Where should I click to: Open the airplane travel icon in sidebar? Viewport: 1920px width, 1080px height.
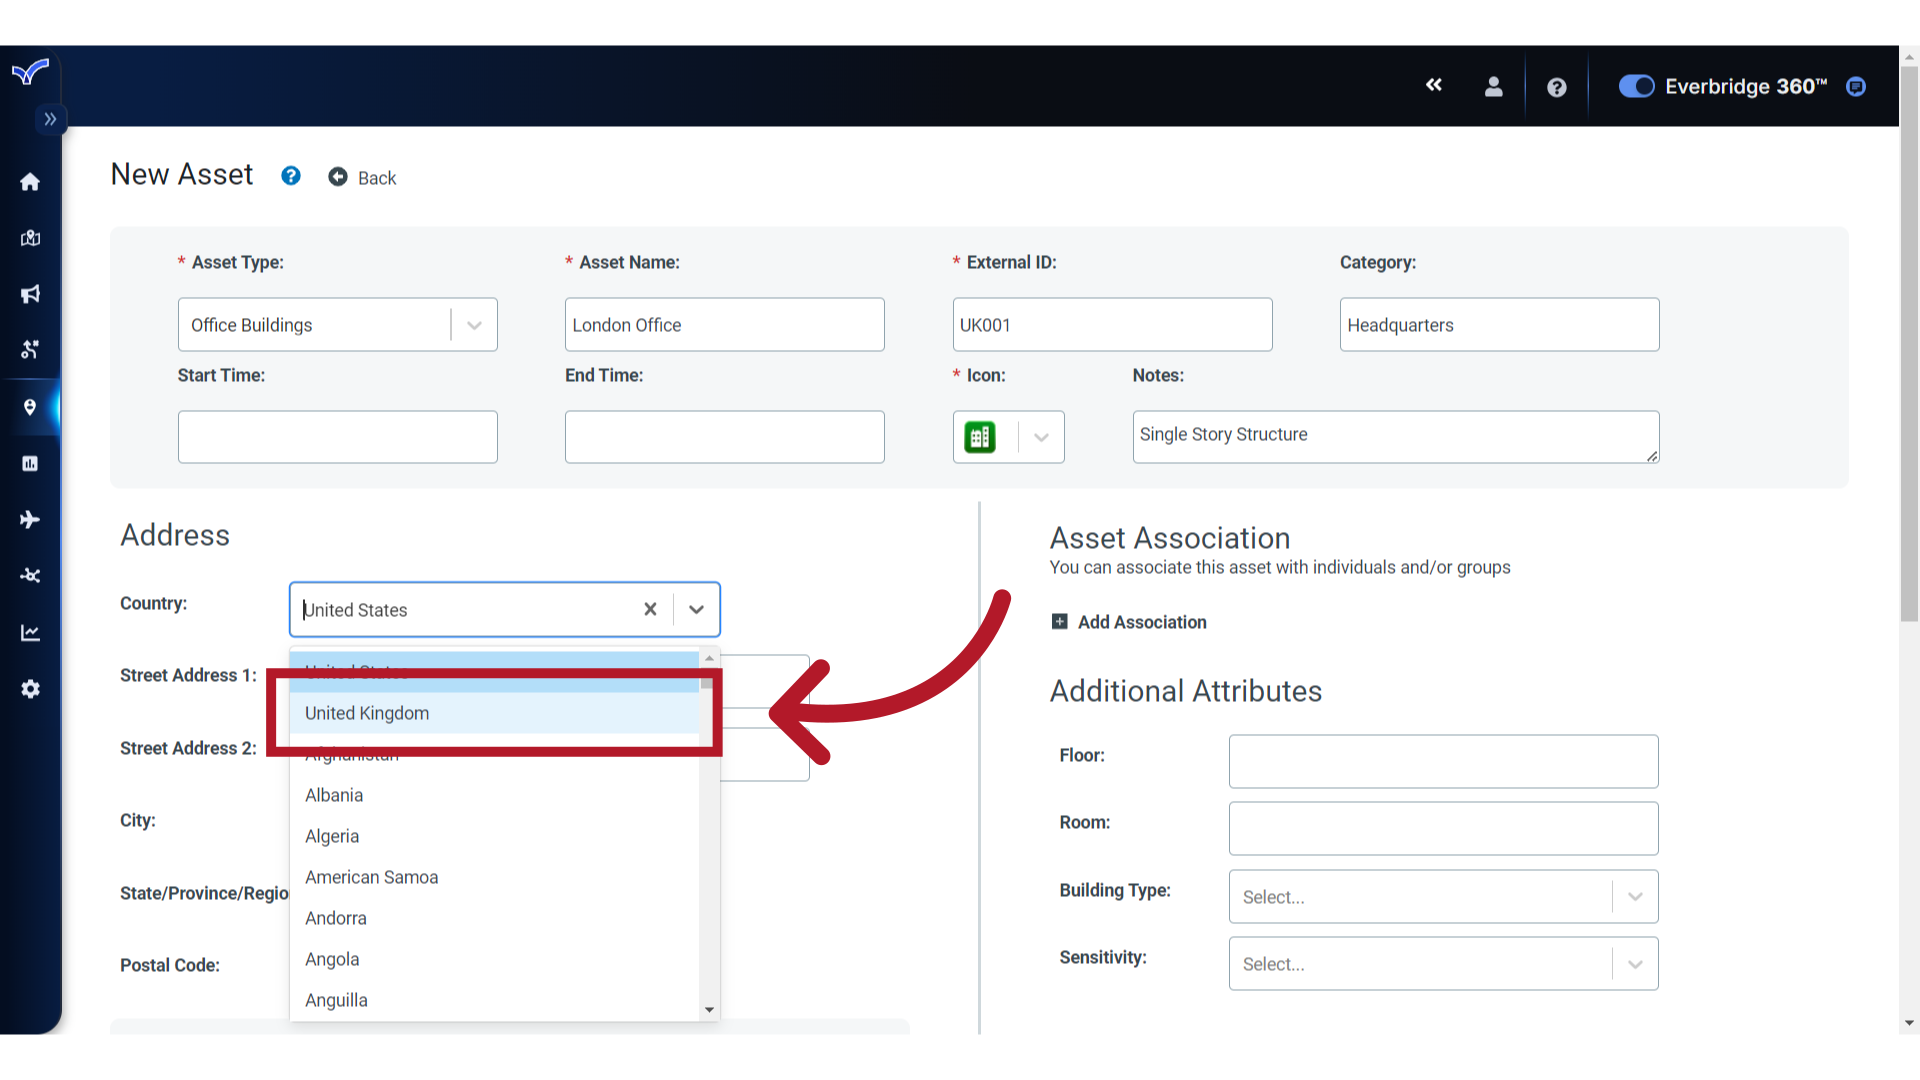(x=30, y=519)
